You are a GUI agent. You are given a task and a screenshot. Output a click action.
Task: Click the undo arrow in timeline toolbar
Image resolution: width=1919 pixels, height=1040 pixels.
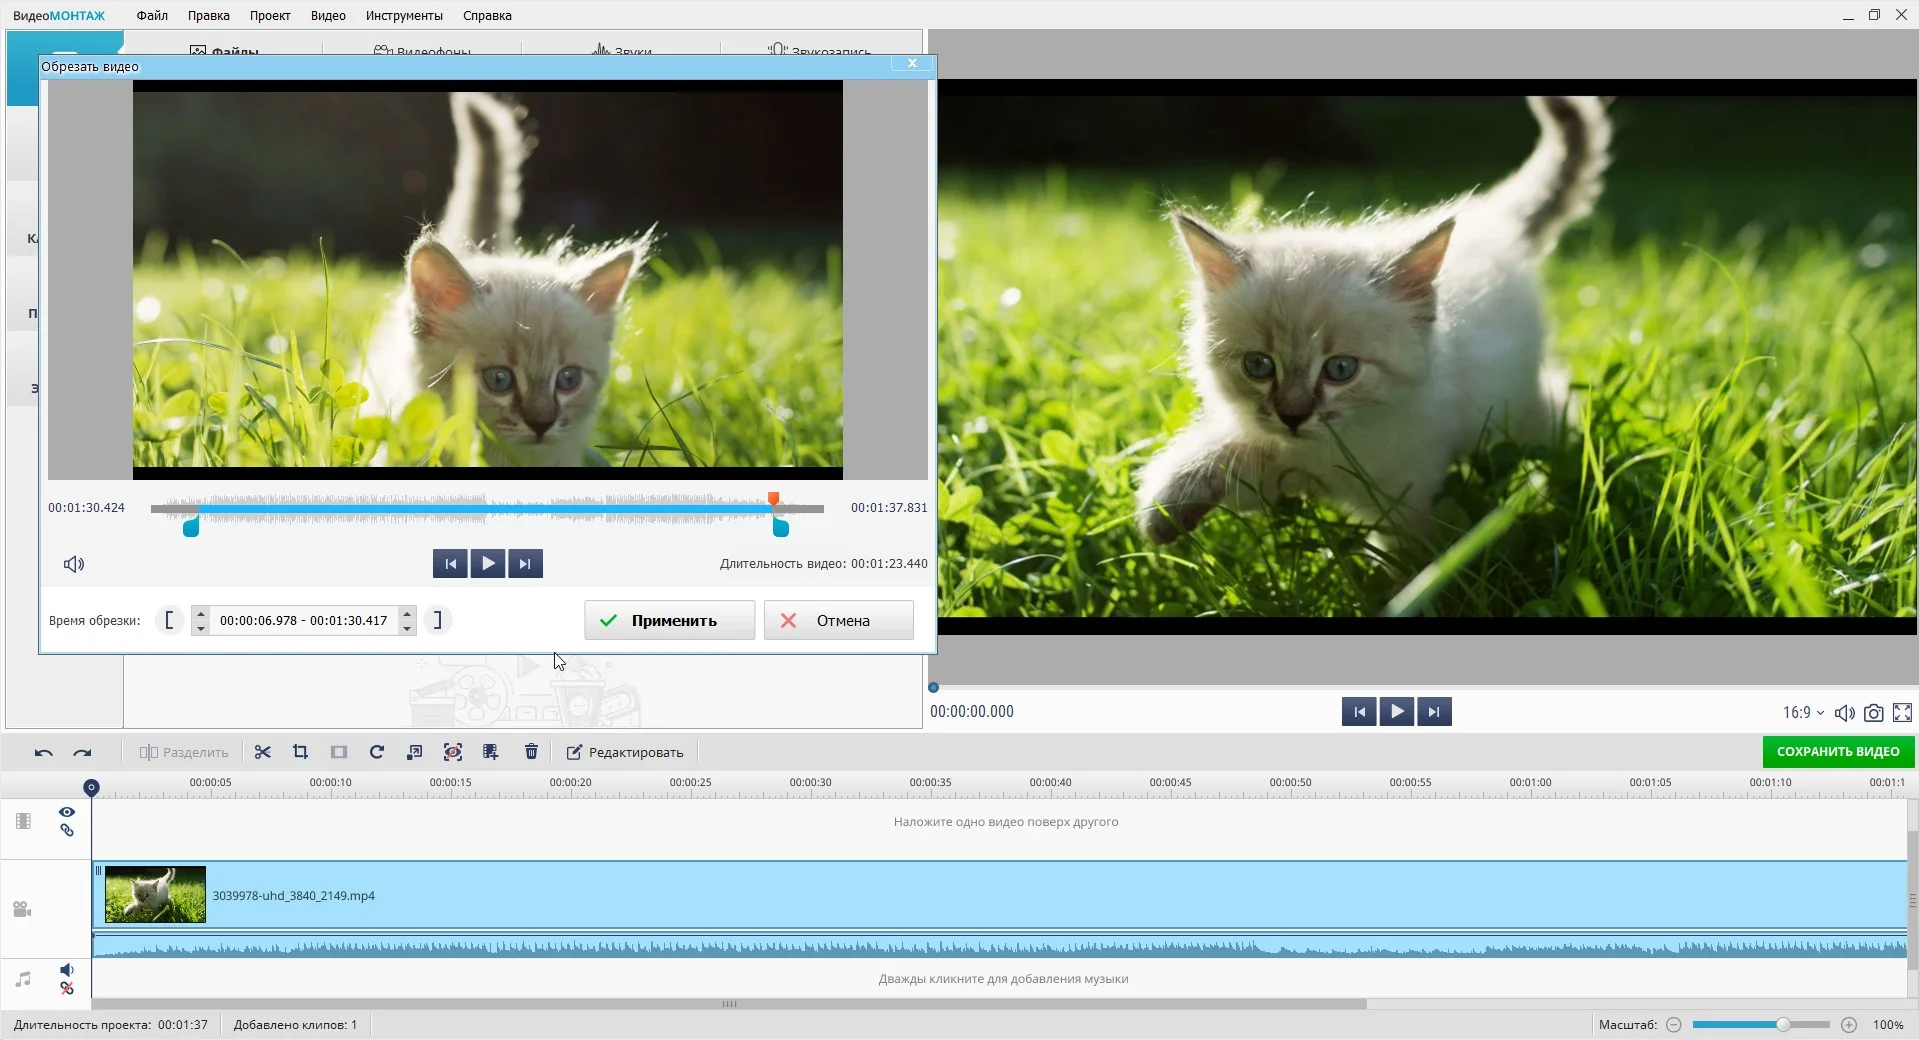click(x=43, y=752)
